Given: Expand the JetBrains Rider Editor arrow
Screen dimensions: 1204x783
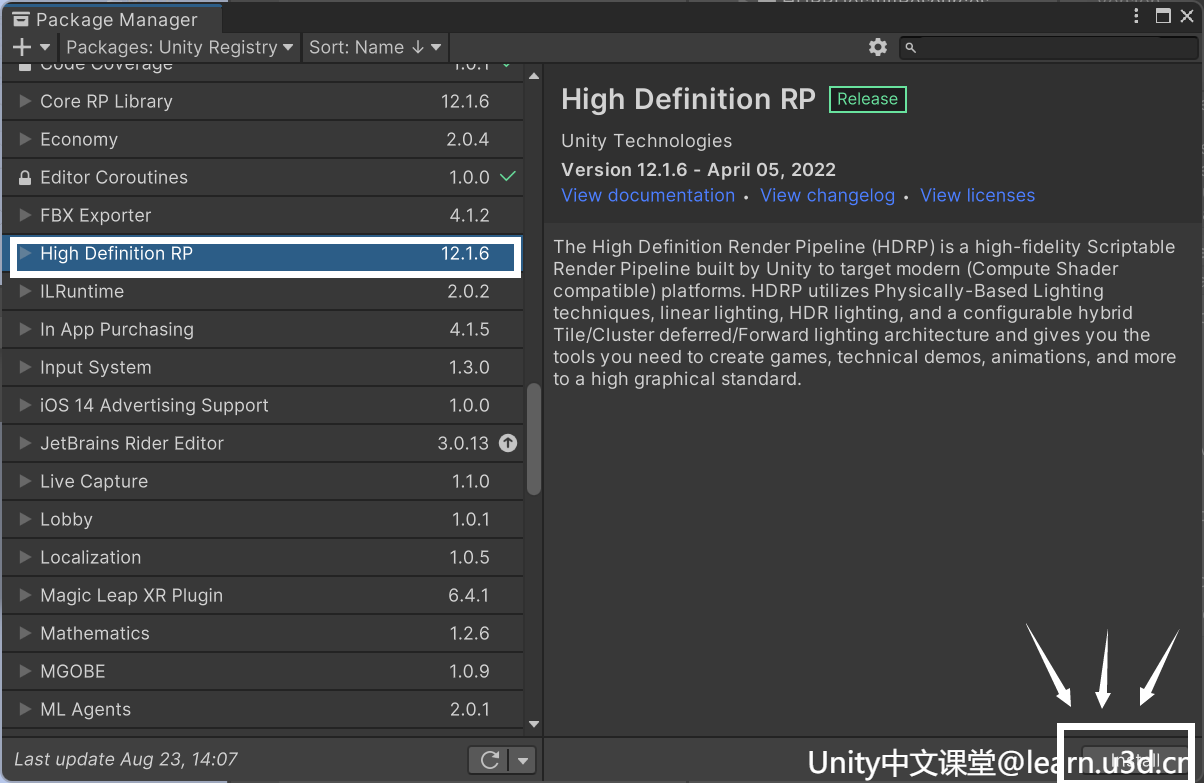Looking at the screenshot, I should [25, 443].
